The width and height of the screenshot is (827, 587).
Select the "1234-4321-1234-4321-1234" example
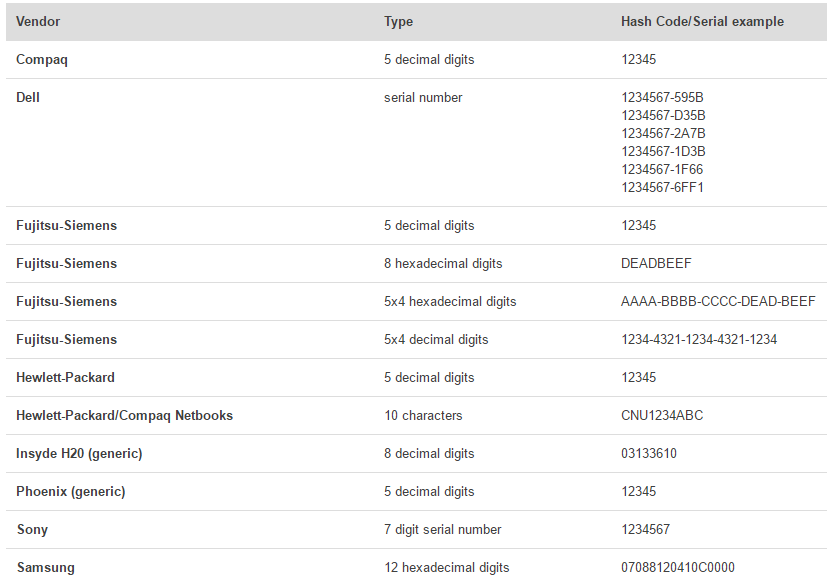pos(699,340)
